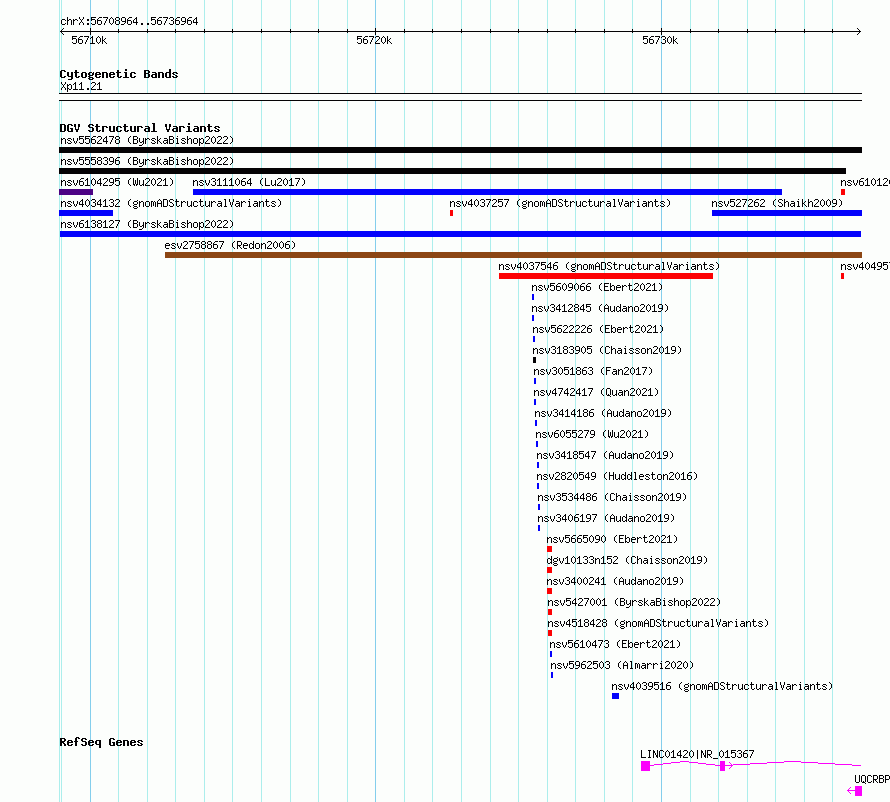The width and height of the screenshot is (890, 802).
Task: Click the red dgv10133n152 marker
Action: point(549,570)
